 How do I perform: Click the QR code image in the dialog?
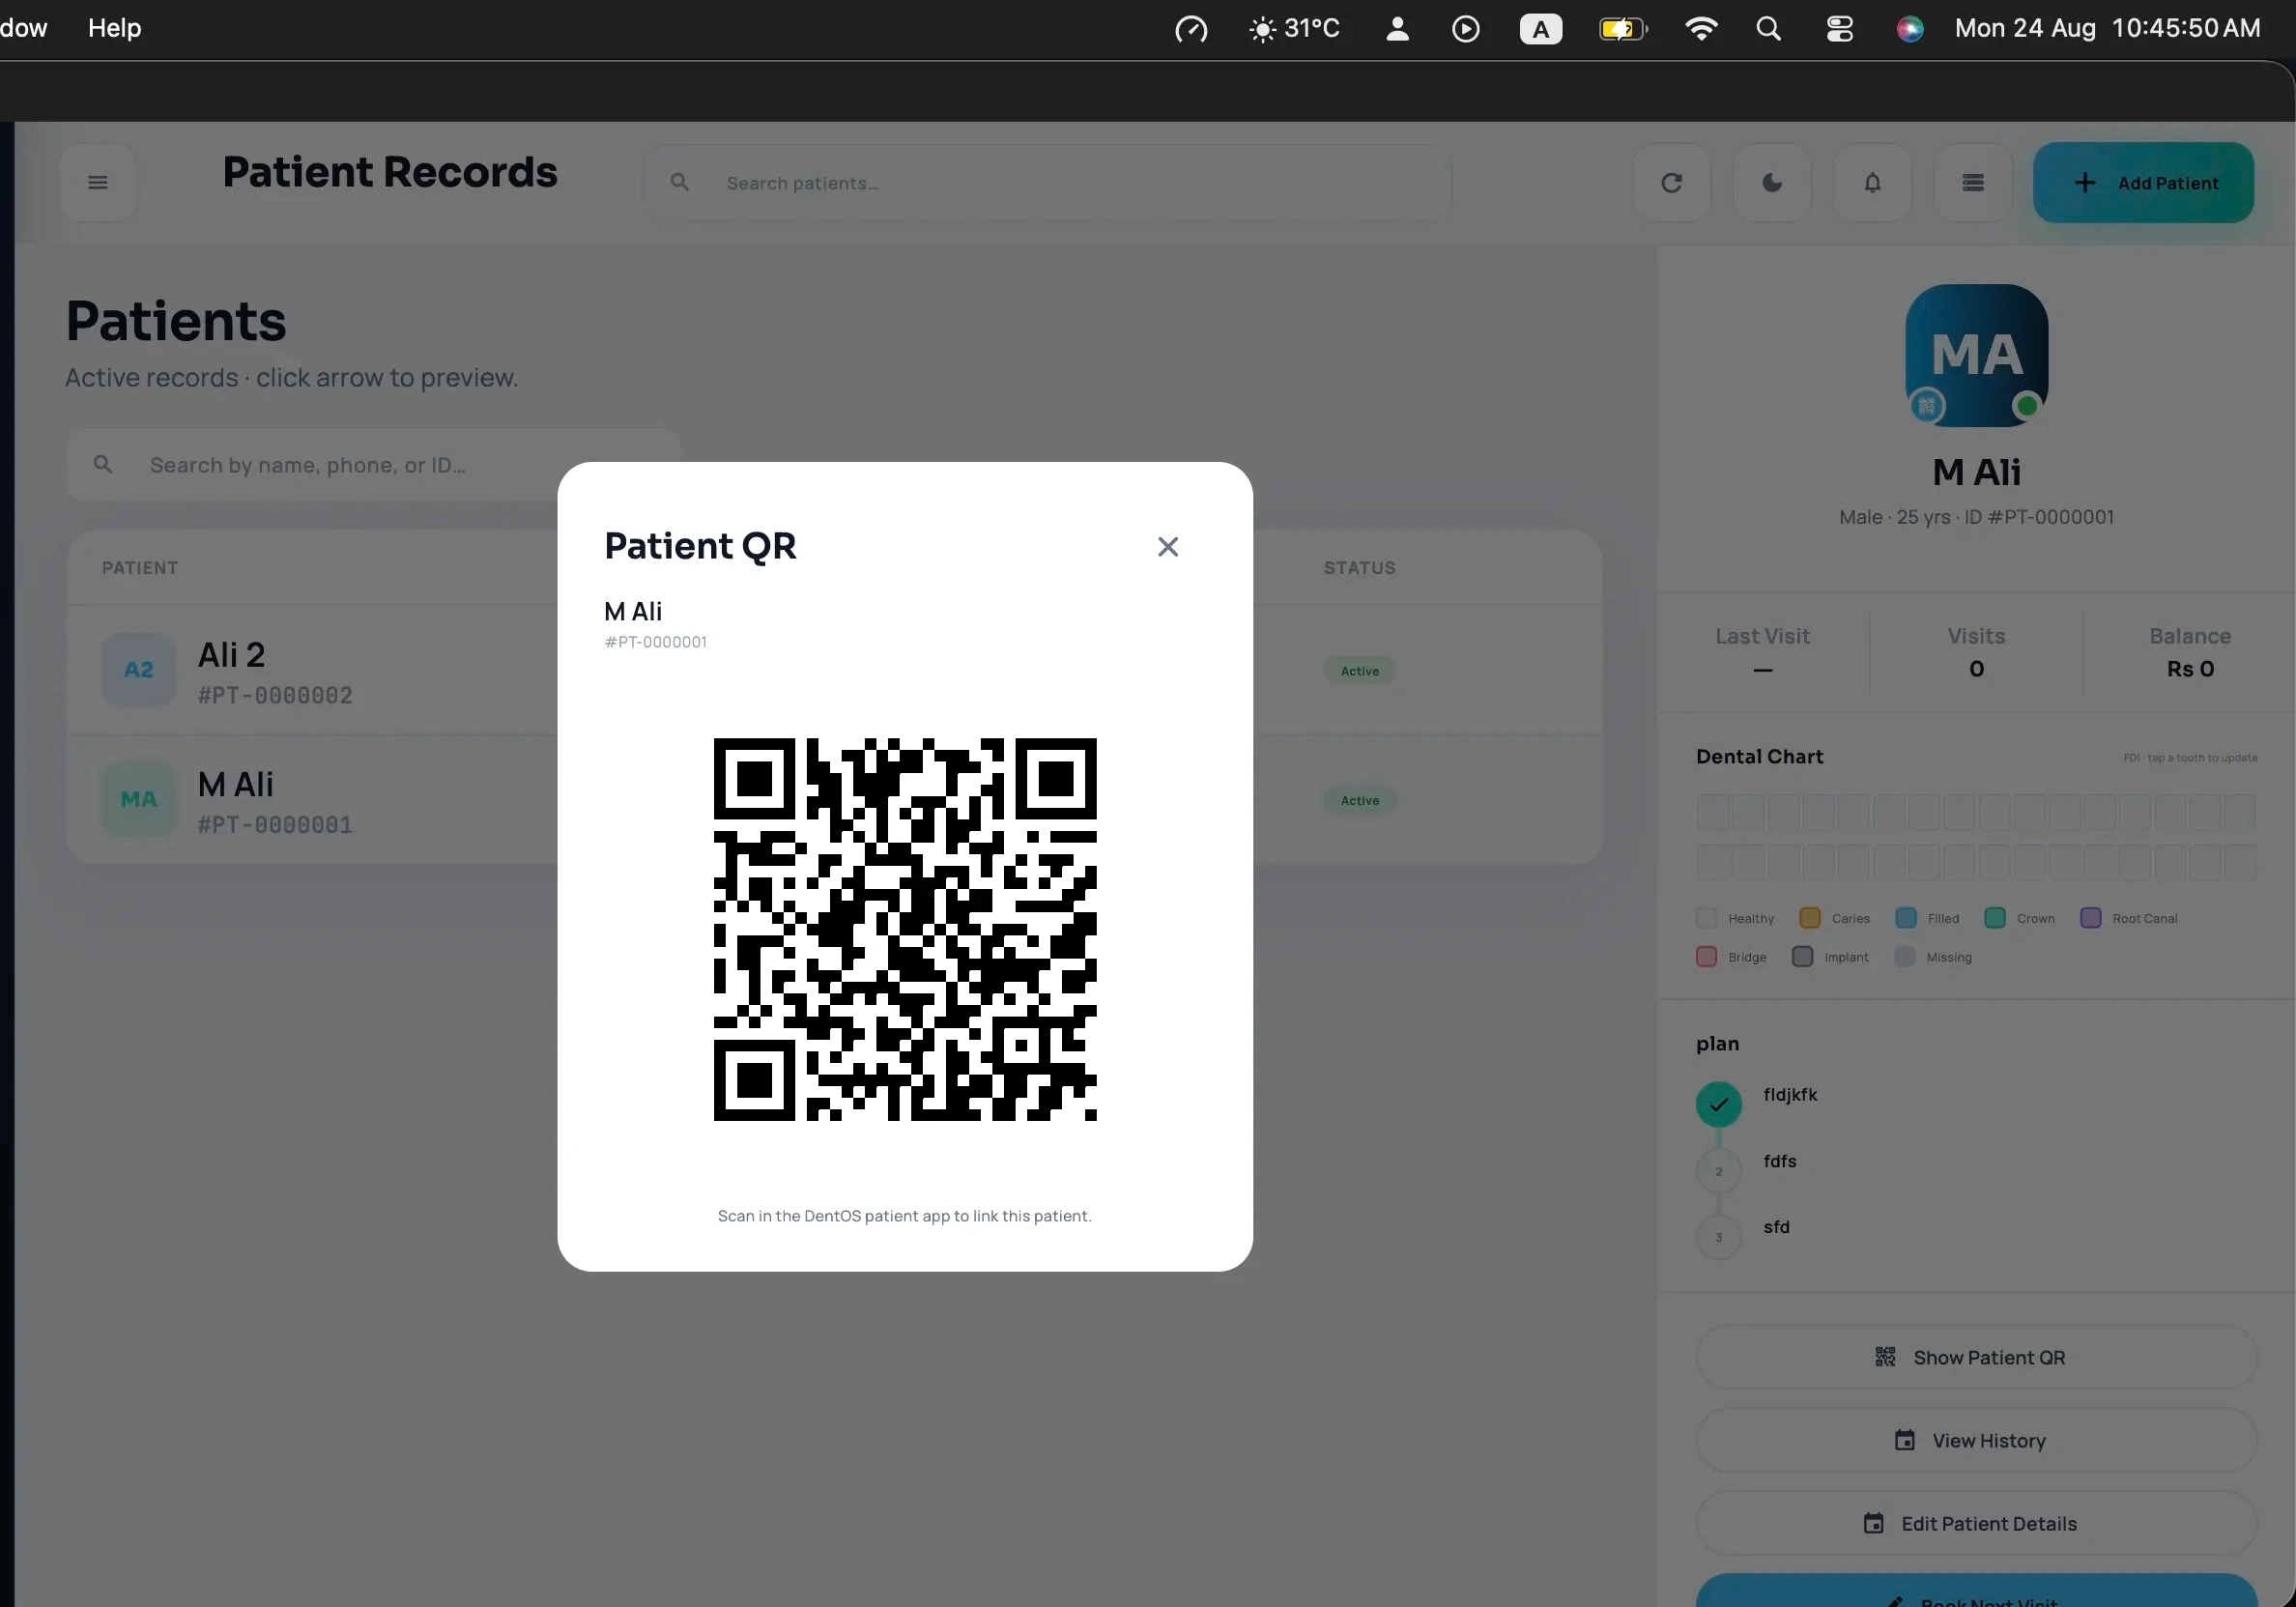click(905, 929)
